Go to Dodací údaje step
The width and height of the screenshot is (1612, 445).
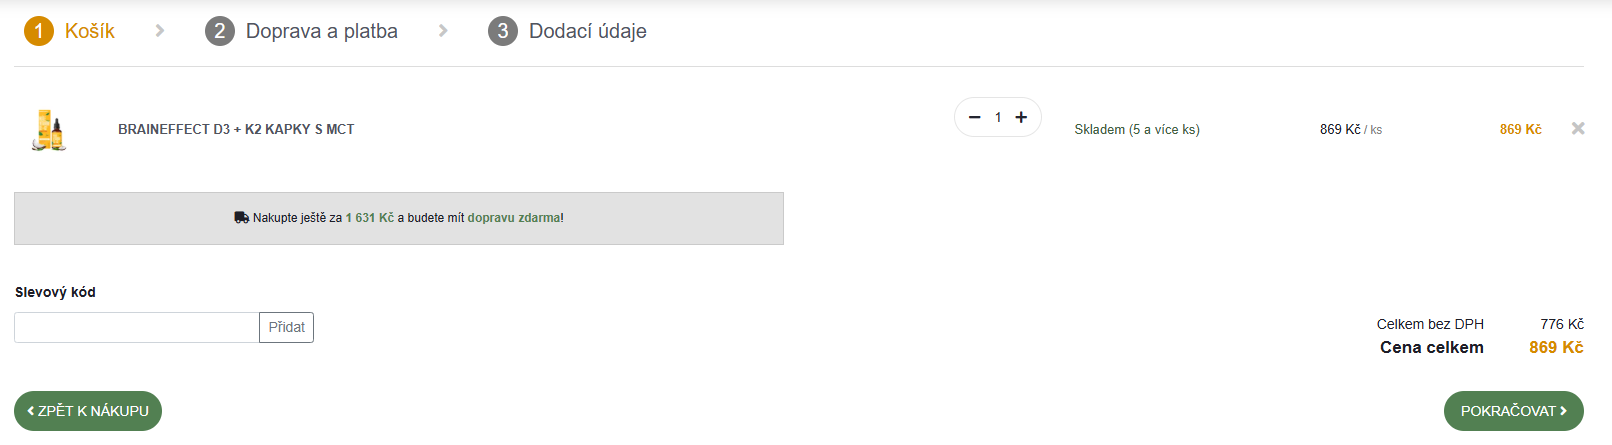(587, 31)
